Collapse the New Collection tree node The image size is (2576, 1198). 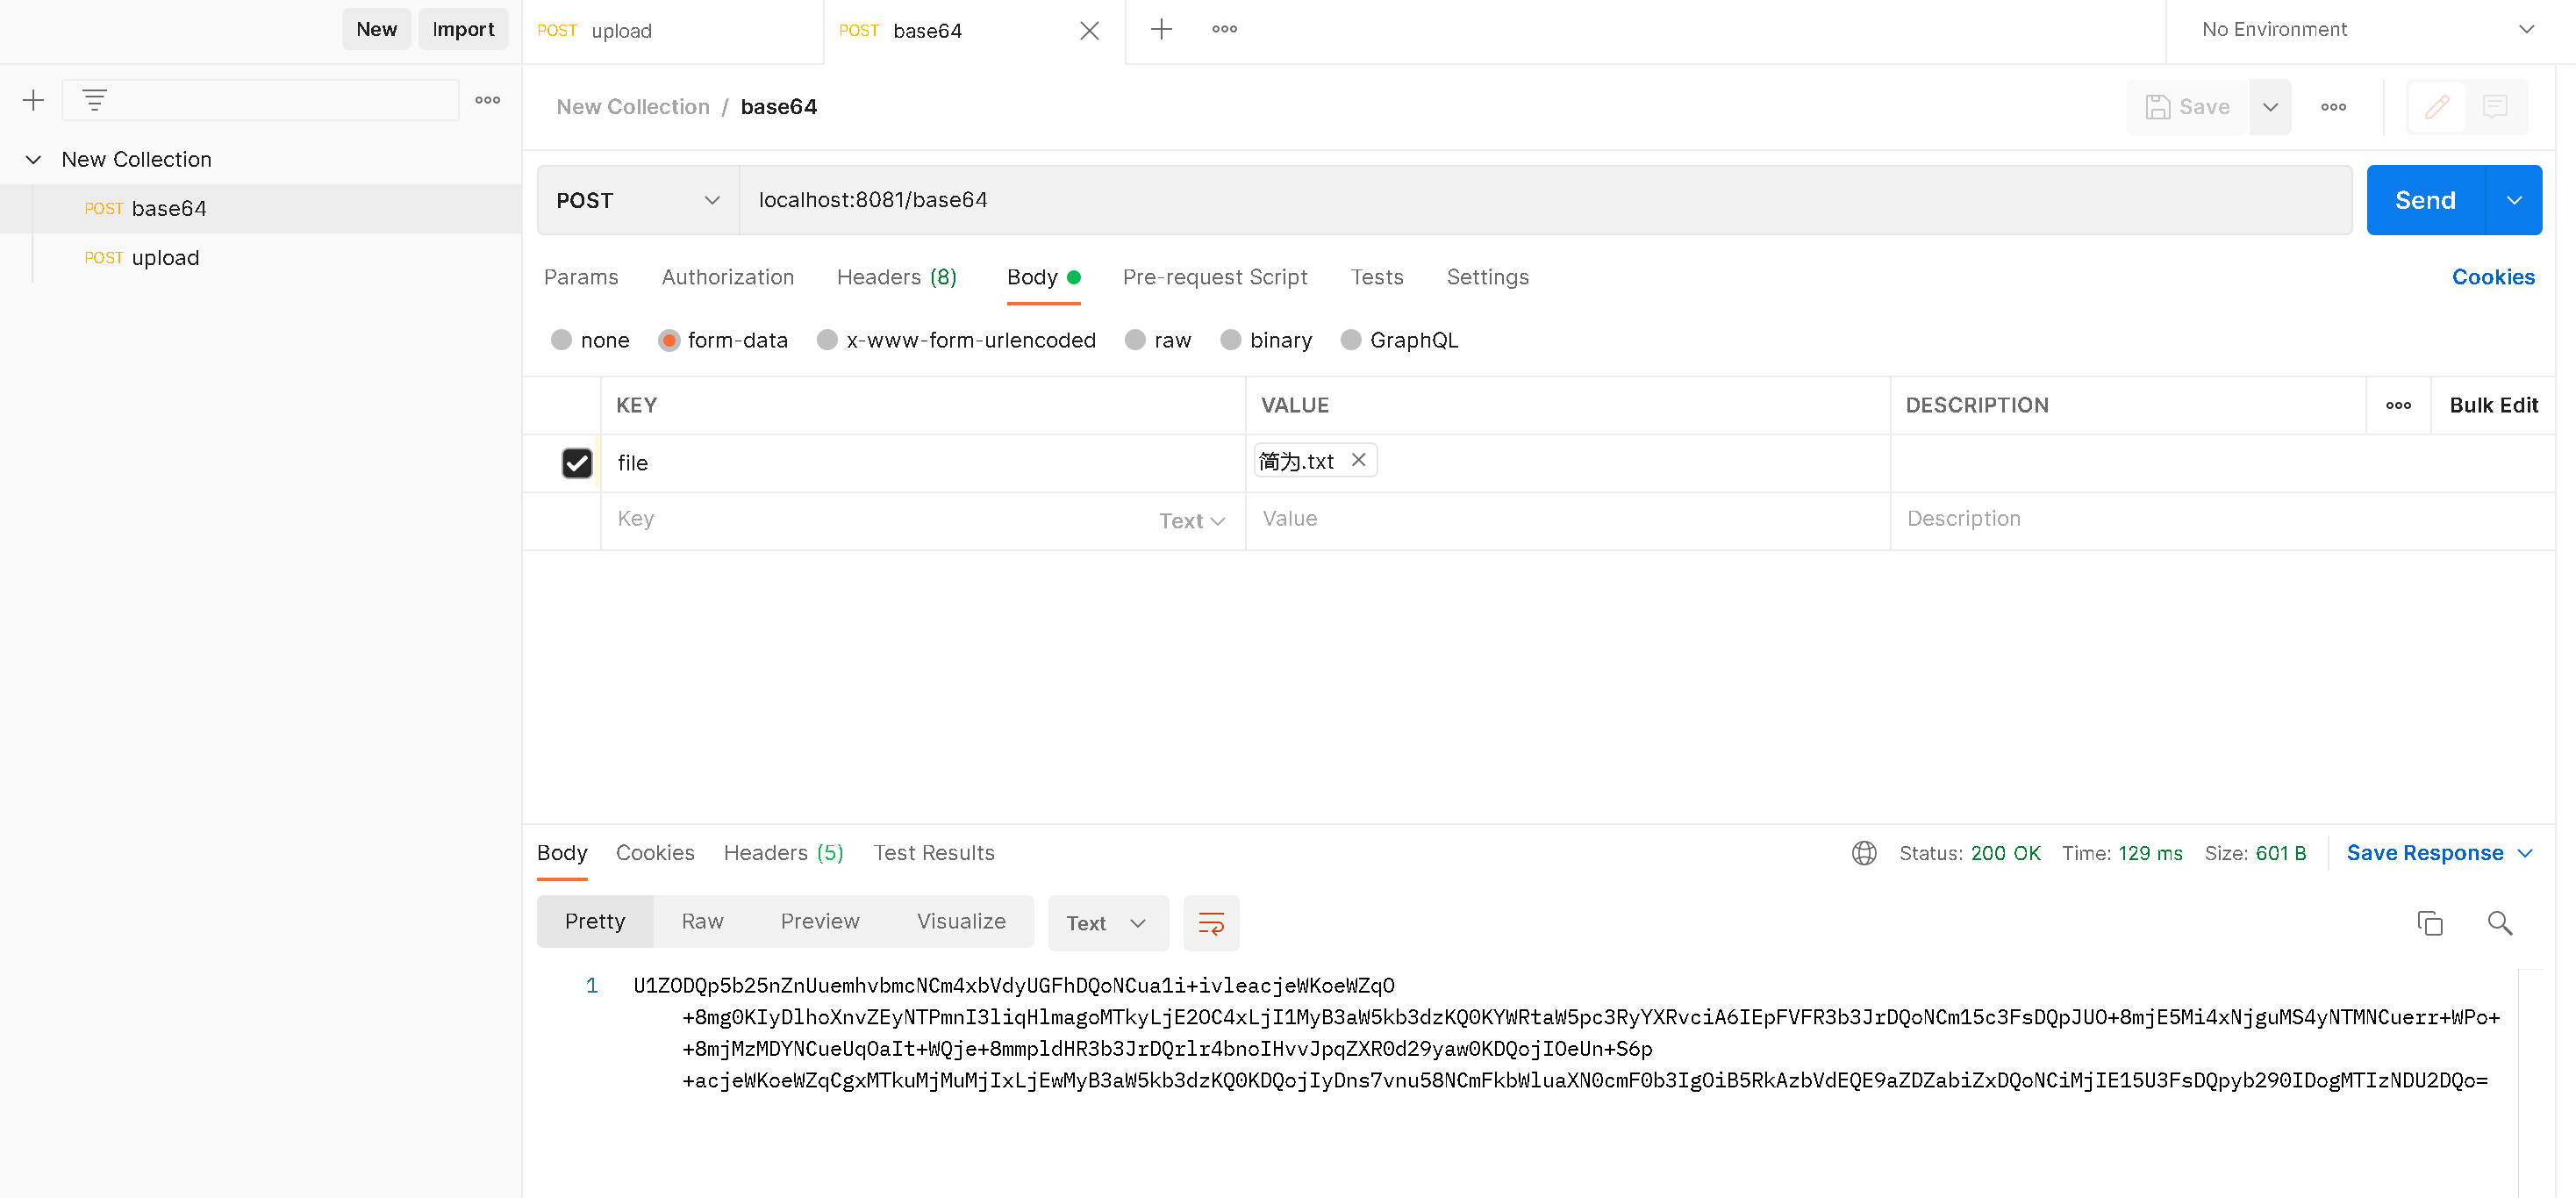click(33, 159)
